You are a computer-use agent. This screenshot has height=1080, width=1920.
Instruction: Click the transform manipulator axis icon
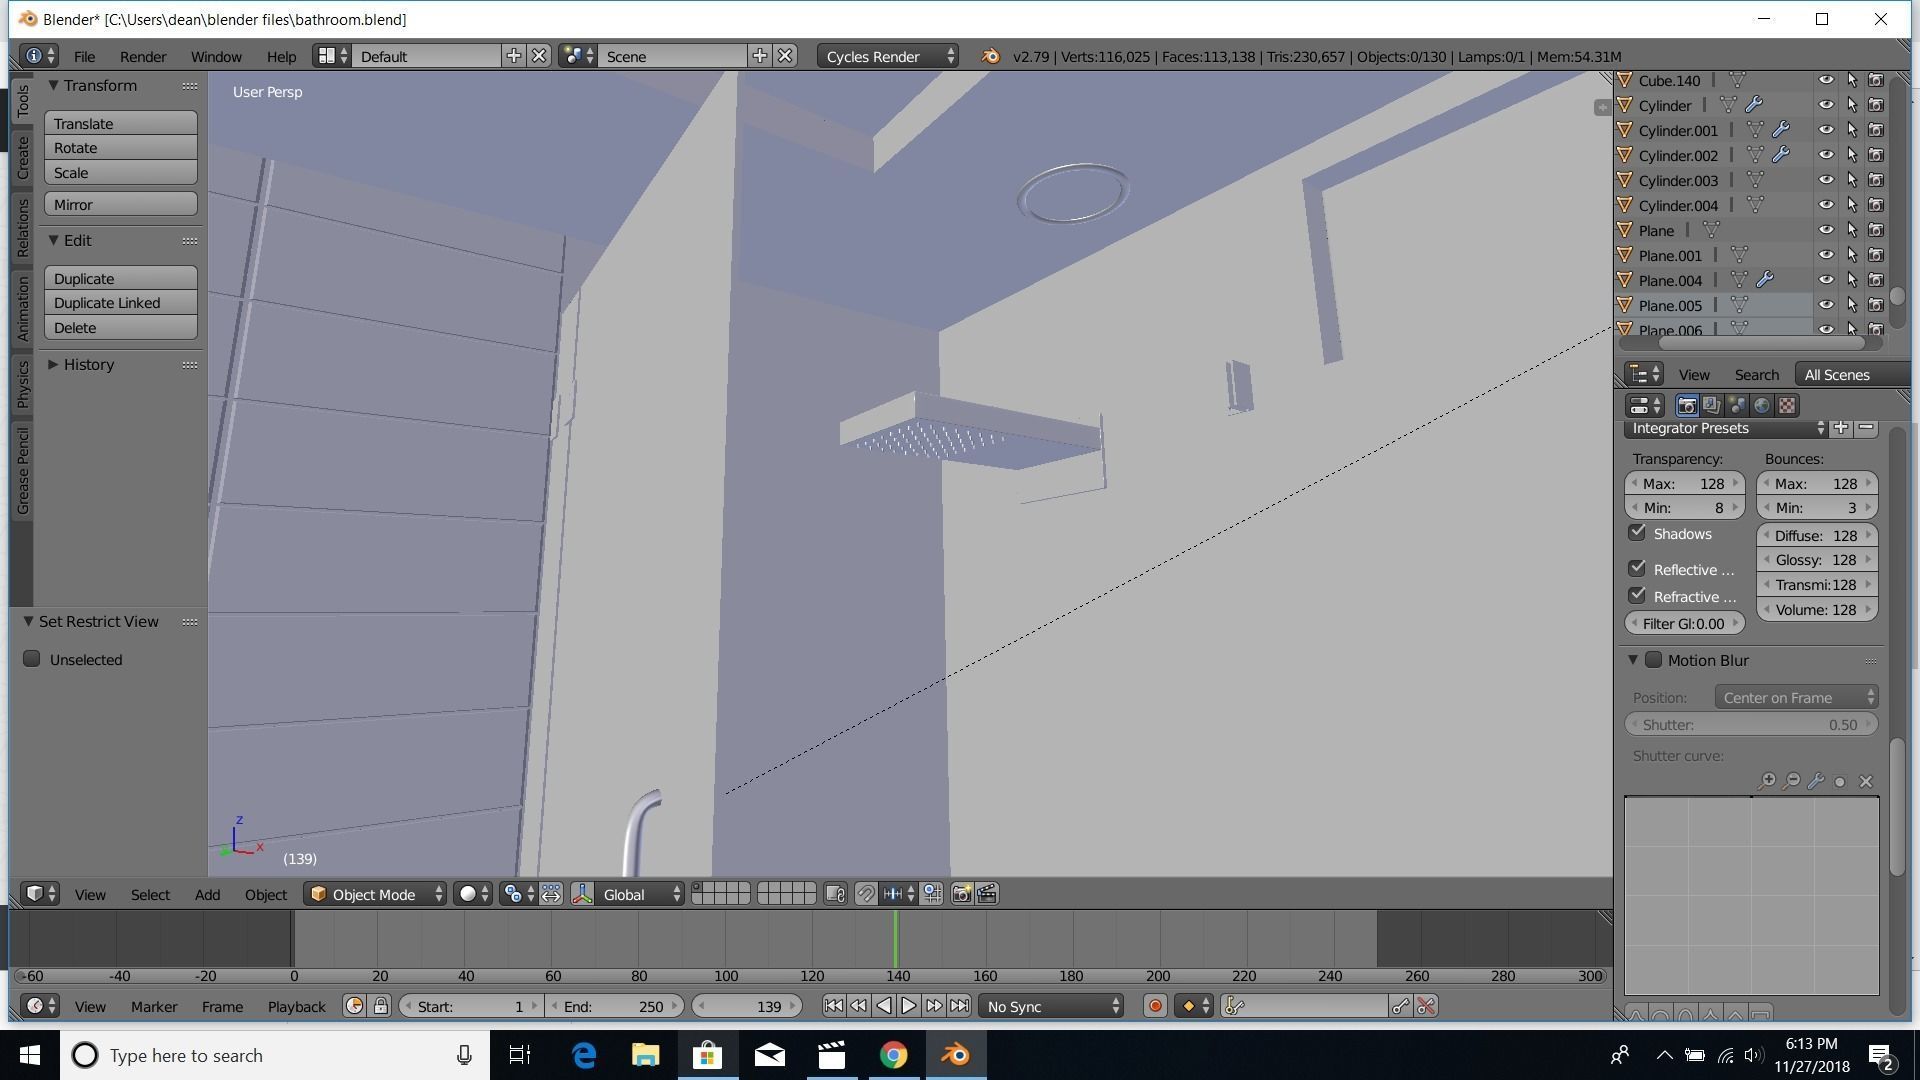pyautogui.click(x=582, y=894)
